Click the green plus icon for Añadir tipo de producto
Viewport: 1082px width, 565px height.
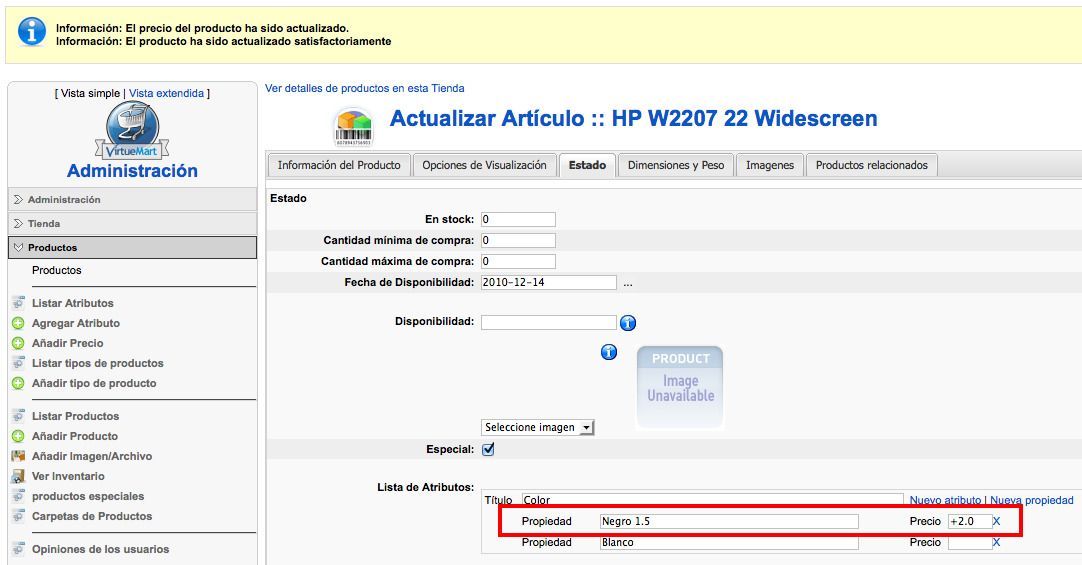(x=19, y=383)
